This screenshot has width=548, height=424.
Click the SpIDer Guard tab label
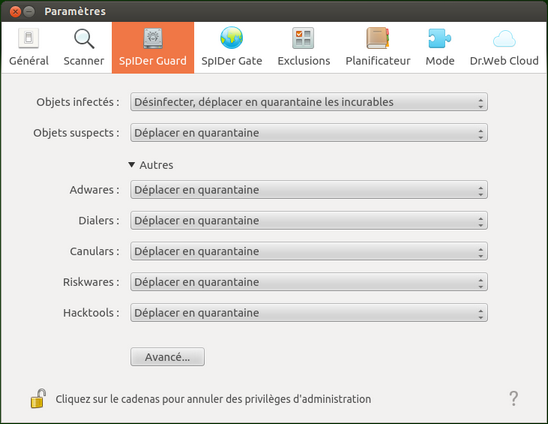[x=153, y=61]
